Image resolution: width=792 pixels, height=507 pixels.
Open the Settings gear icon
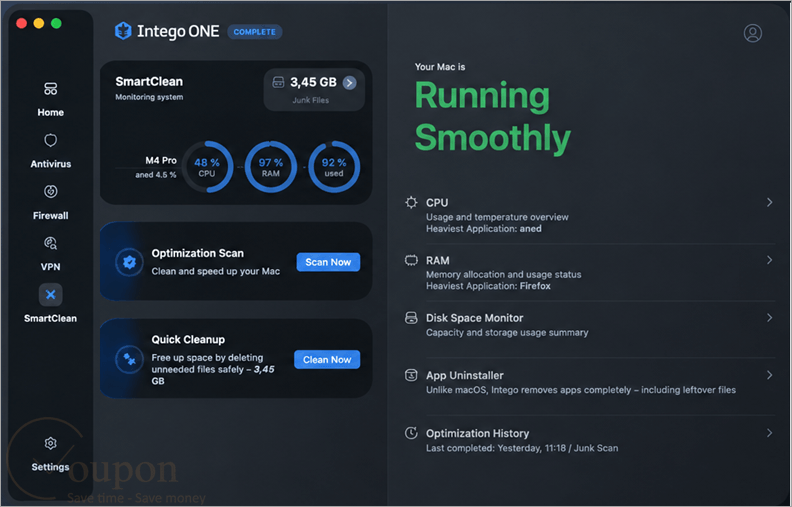click(x=51, y=443)
